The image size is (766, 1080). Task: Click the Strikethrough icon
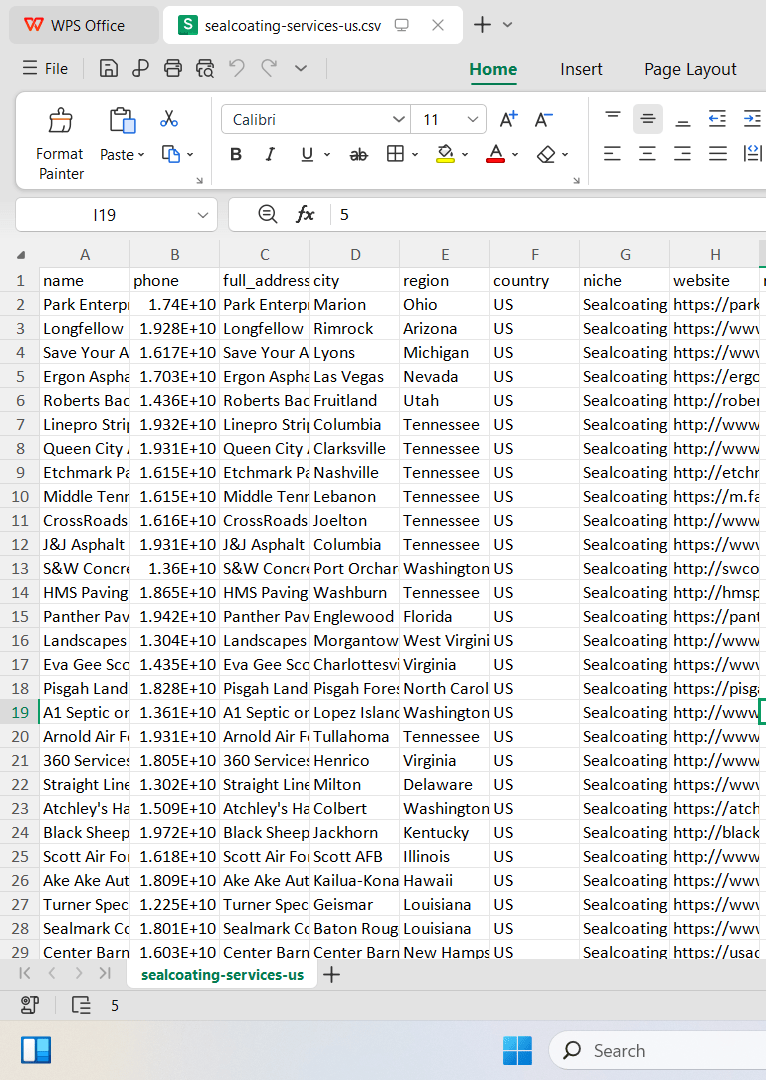pos(358,155)
